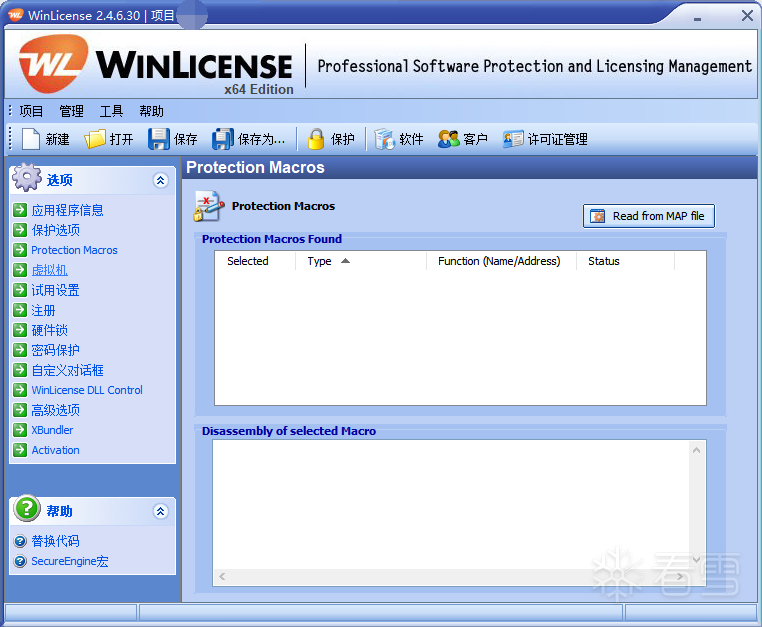
Task: Click the green arrow beside 保护选项
Action: (x=20, y=230)
